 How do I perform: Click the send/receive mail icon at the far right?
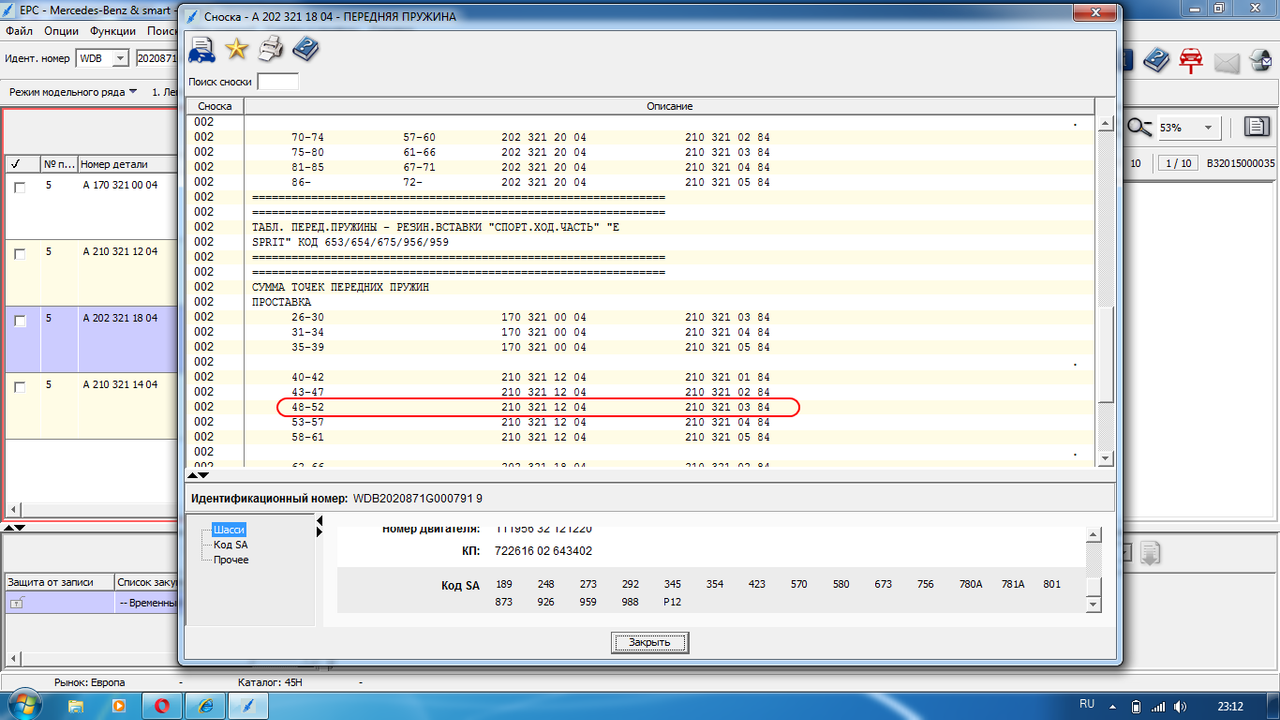coord(1261,61)
